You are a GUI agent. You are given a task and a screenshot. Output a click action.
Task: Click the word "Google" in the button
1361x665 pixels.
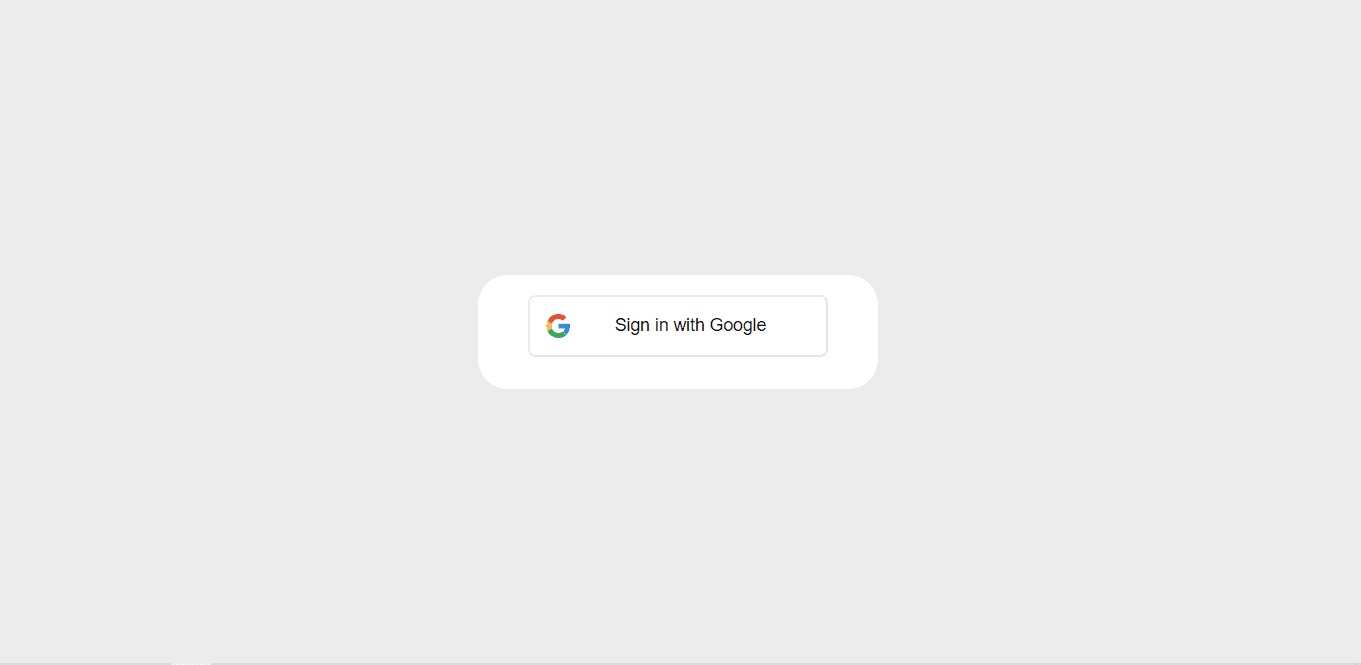[738, 325]
